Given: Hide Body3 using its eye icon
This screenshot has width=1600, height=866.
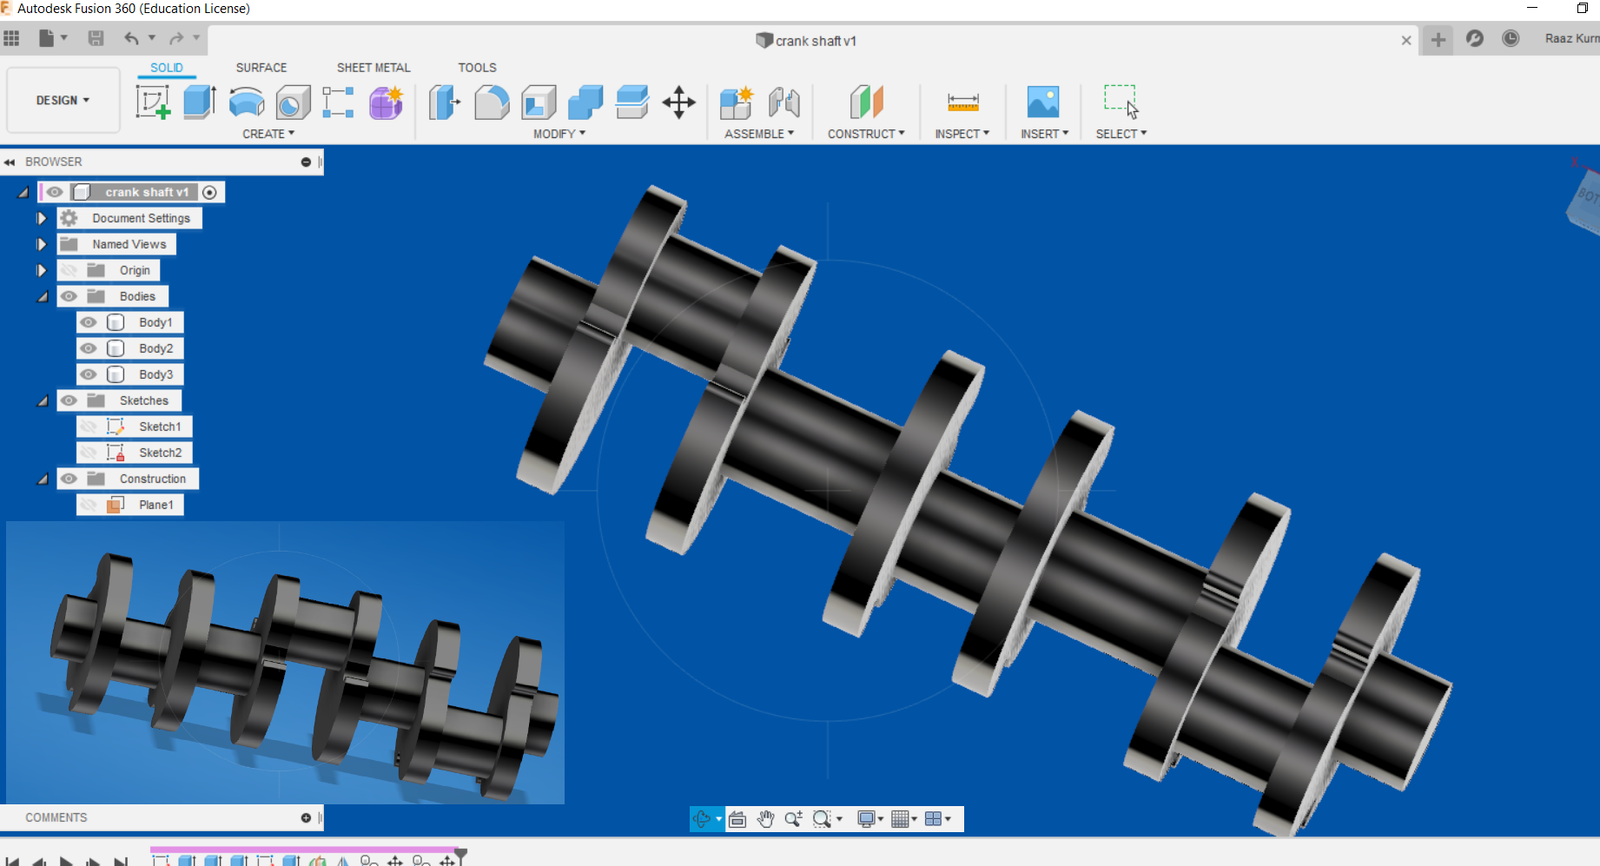Looking at the screenshot, I should [89, 374].
